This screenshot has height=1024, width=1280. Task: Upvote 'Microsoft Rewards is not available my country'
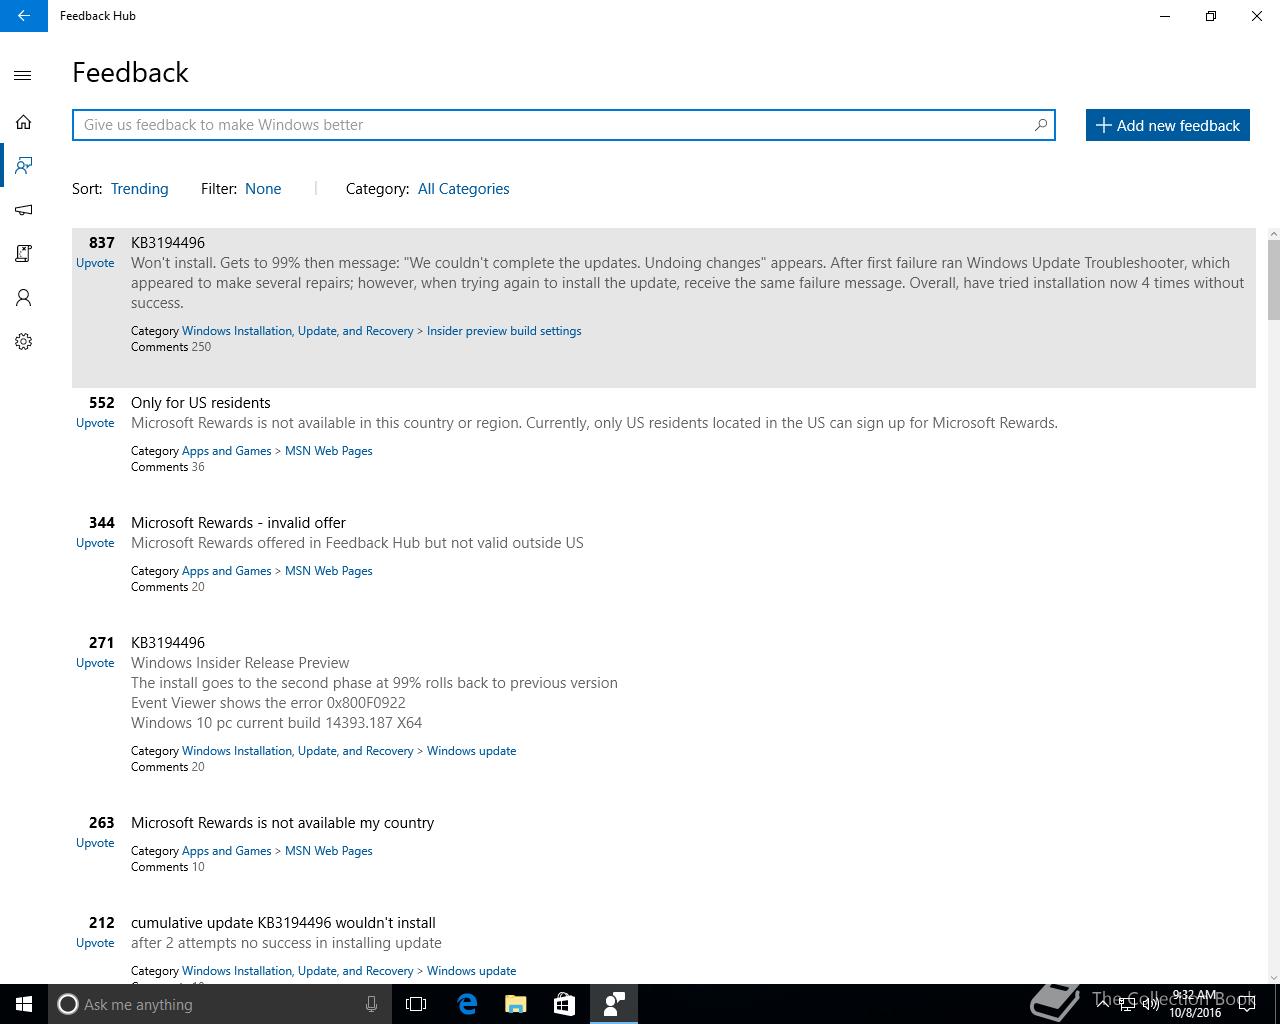pyautogui.click(x=95, y=843)
